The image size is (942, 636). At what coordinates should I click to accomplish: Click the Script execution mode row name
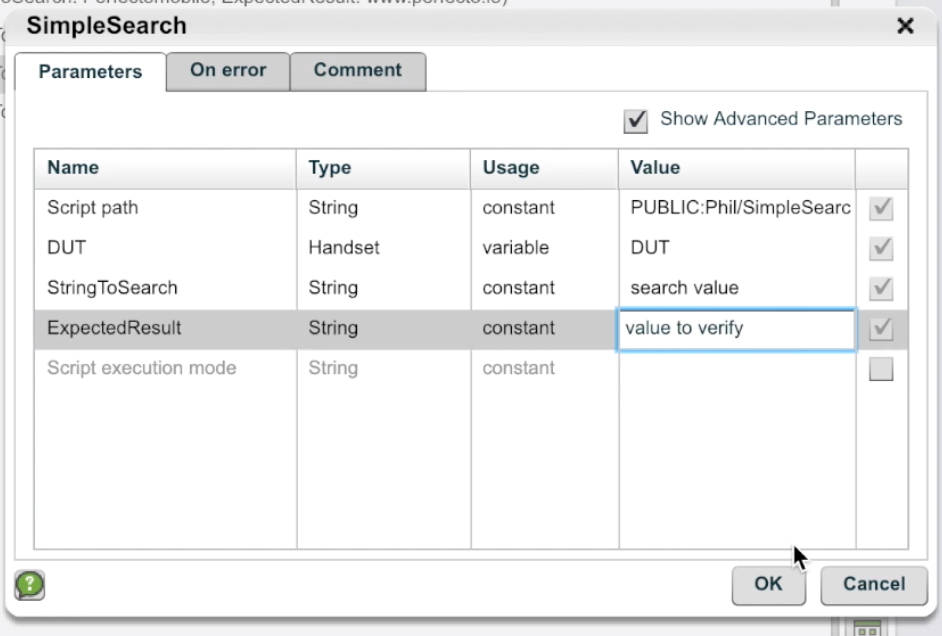click(x=141, y=368)
